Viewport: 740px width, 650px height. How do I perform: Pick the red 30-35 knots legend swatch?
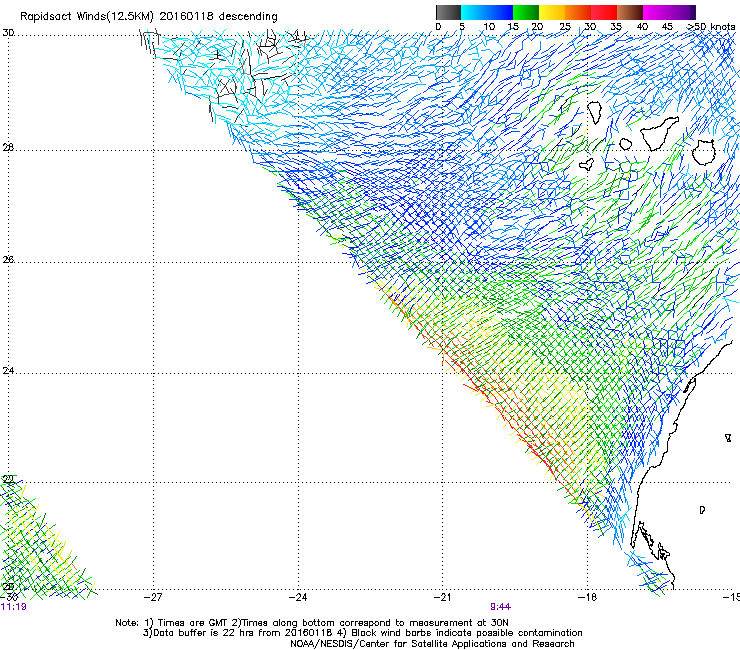(604, 12)
